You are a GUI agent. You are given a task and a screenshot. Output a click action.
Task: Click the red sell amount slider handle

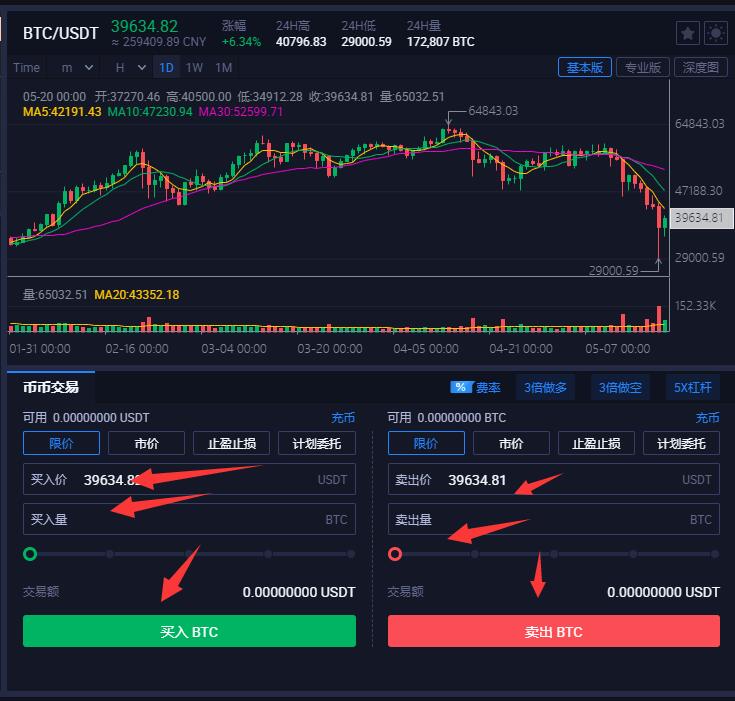(x=395, y=554)
